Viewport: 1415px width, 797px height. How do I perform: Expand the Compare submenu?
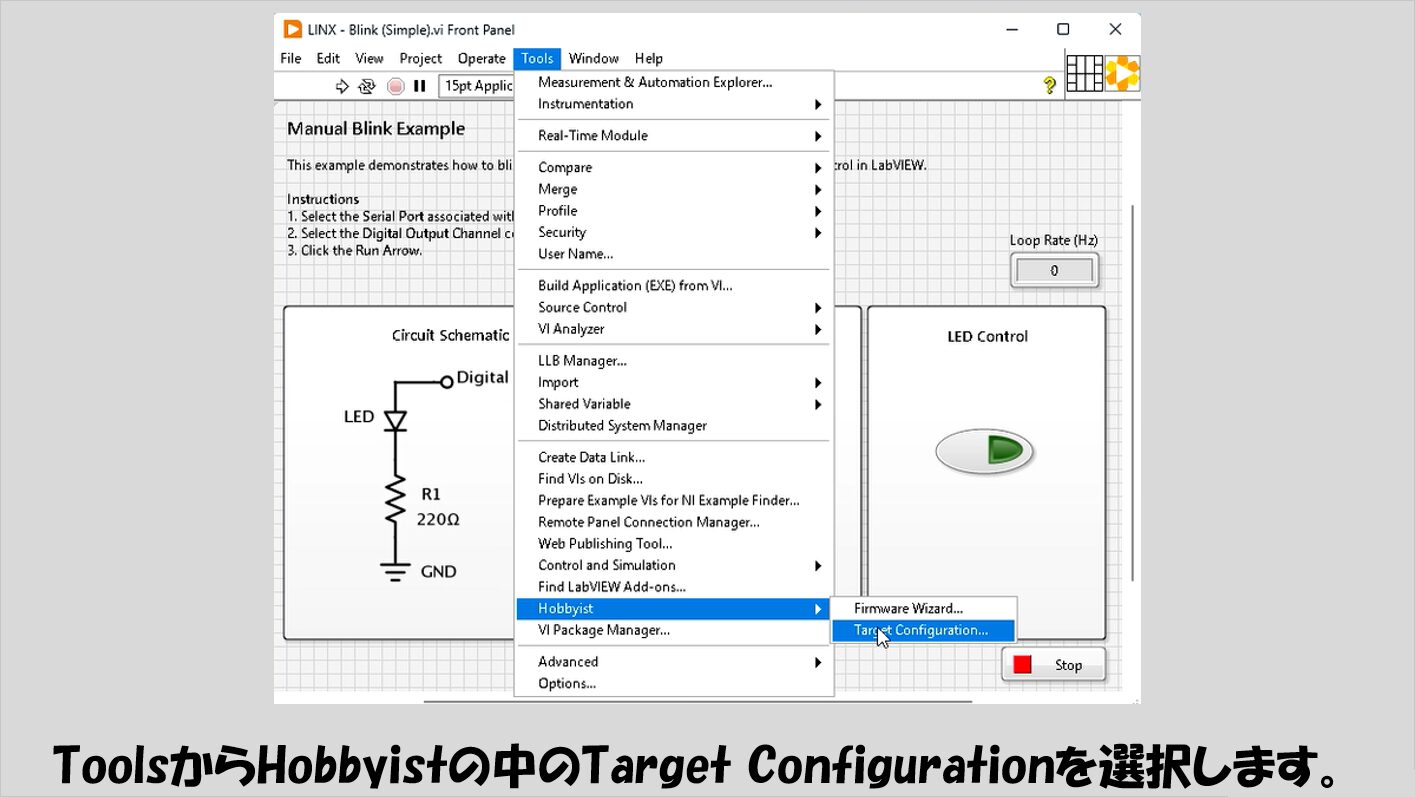pos(673,168)
